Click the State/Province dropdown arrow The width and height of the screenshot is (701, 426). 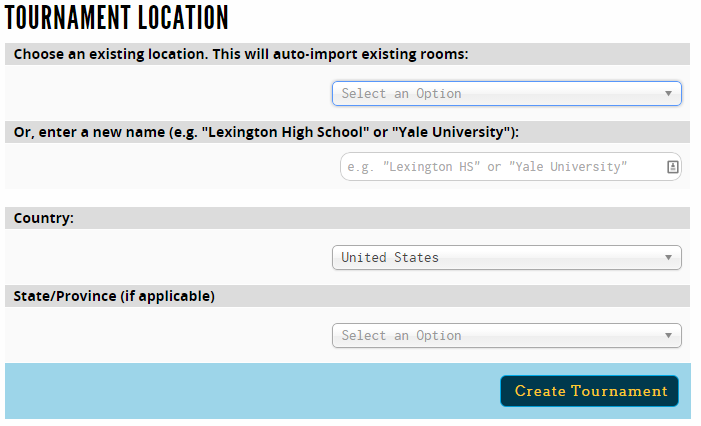pos(668,336)
